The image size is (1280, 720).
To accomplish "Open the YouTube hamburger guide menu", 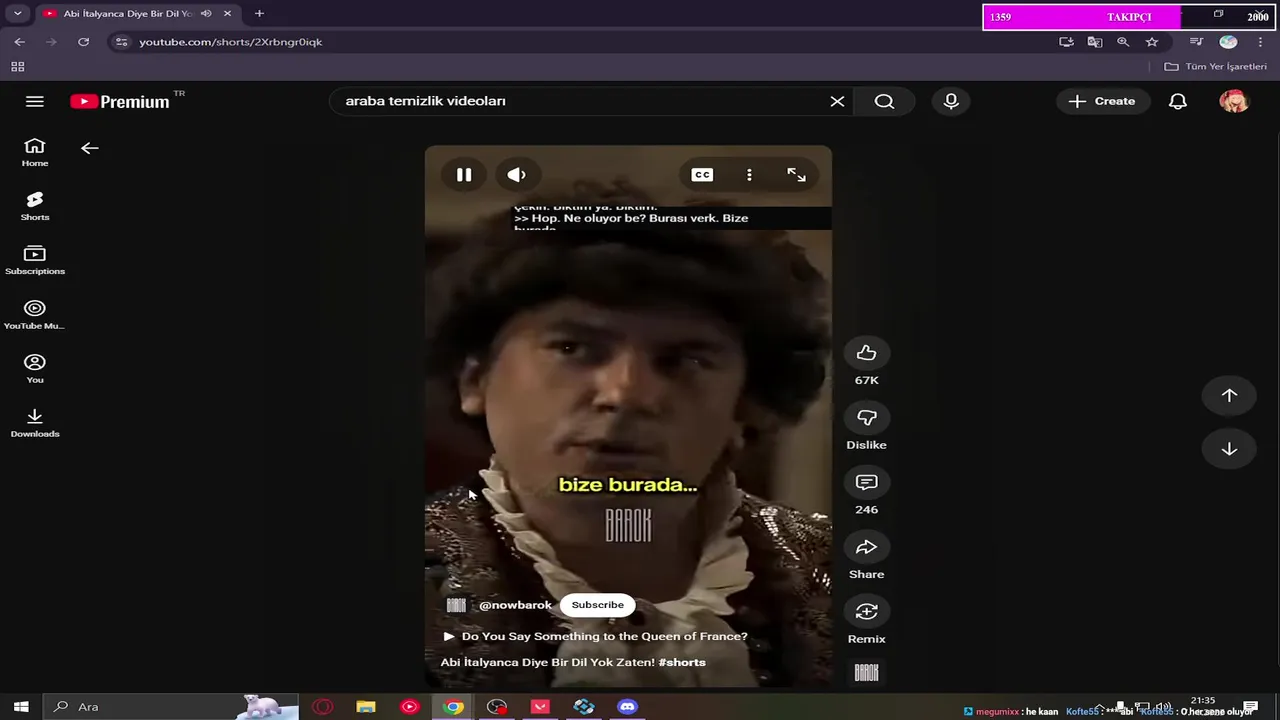I will coord(35,101).
